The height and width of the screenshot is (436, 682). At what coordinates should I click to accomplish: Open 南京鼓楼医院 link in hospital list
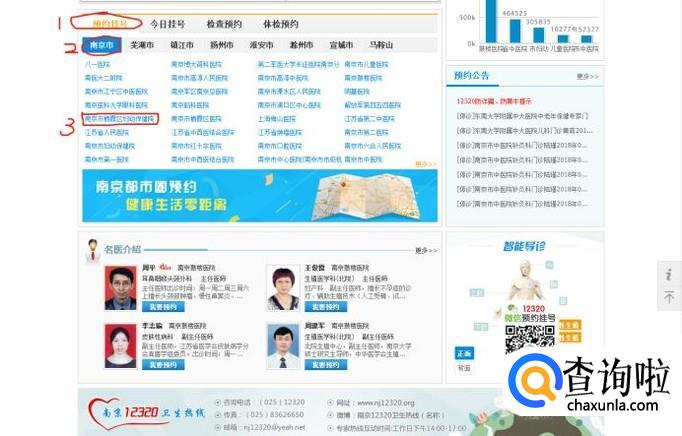click(x=363, y=78)
